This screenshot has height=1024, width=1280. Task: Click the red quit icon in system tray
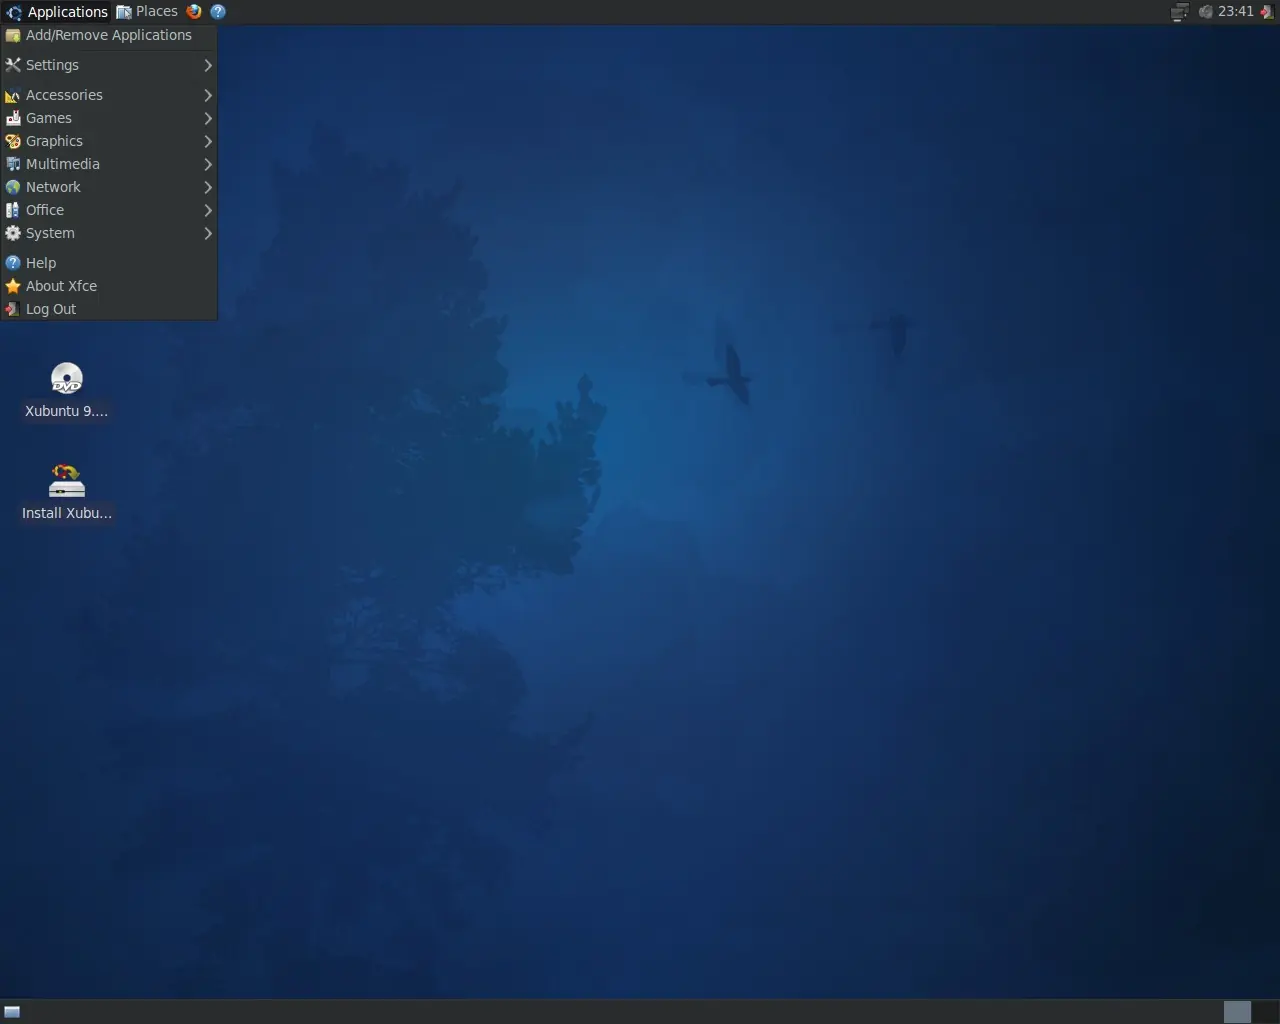click(1268, 11)
